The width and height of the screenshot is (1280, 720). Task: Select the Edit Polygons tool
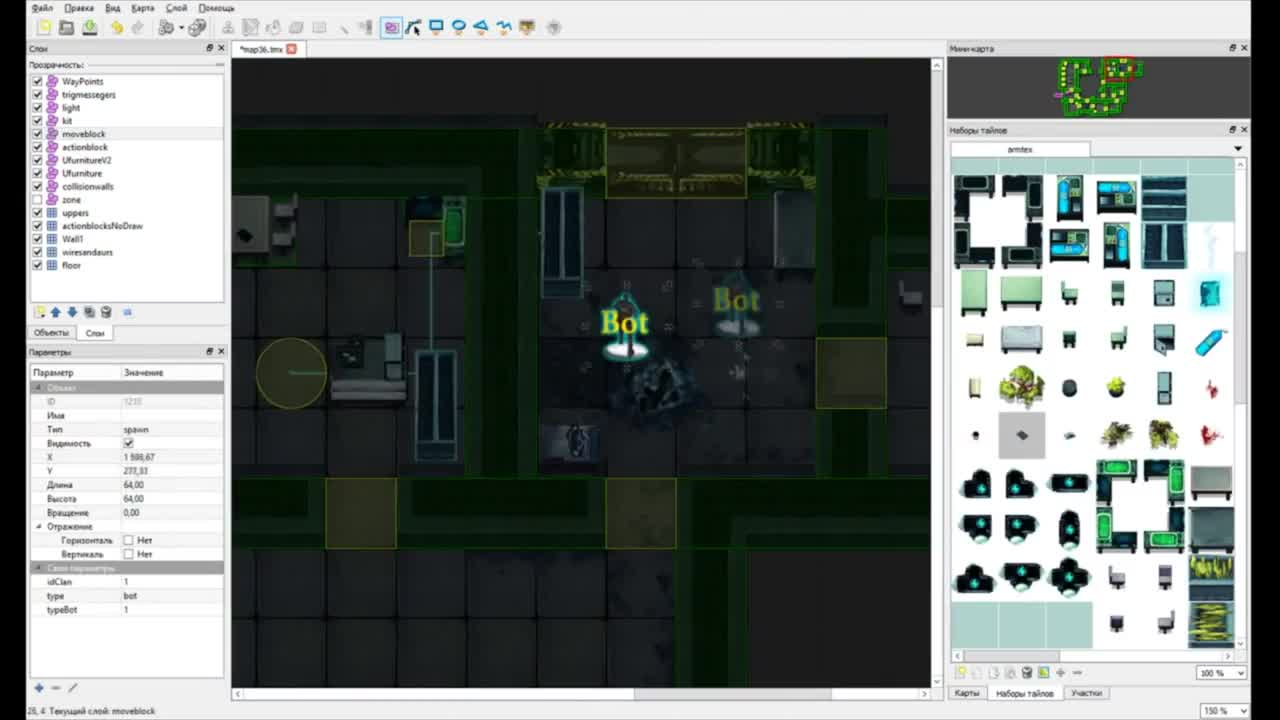413,27
